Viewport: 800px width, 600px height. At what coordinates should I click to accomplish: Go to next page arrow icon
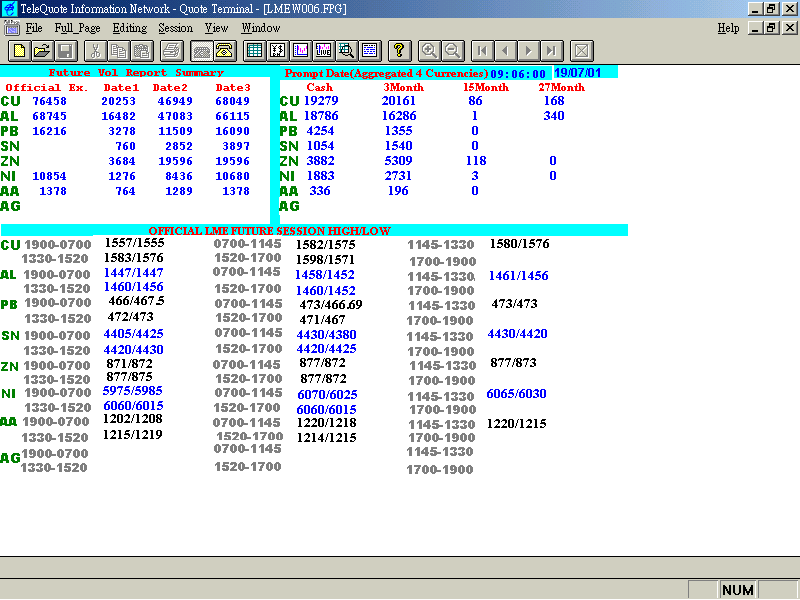click(528, 51)
